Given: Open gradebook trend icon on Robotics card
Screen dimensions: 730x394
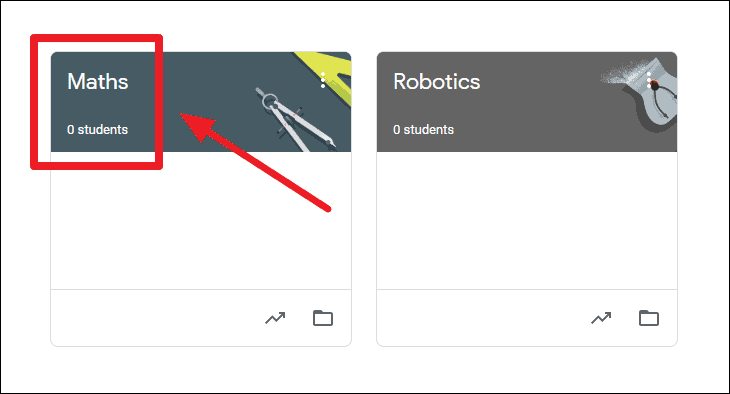Looking at the screenshot, I should tap(601, 318).
